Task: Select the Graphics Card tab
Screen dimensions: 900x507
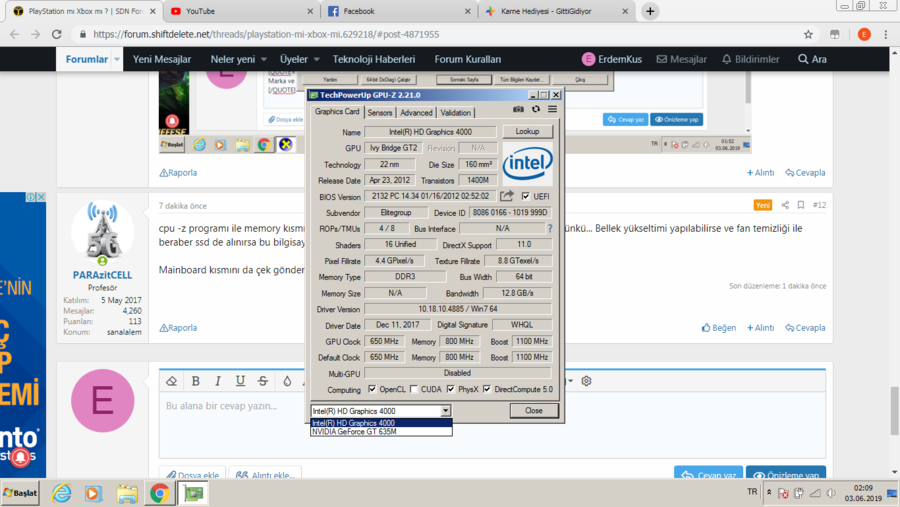Action: 337,111
